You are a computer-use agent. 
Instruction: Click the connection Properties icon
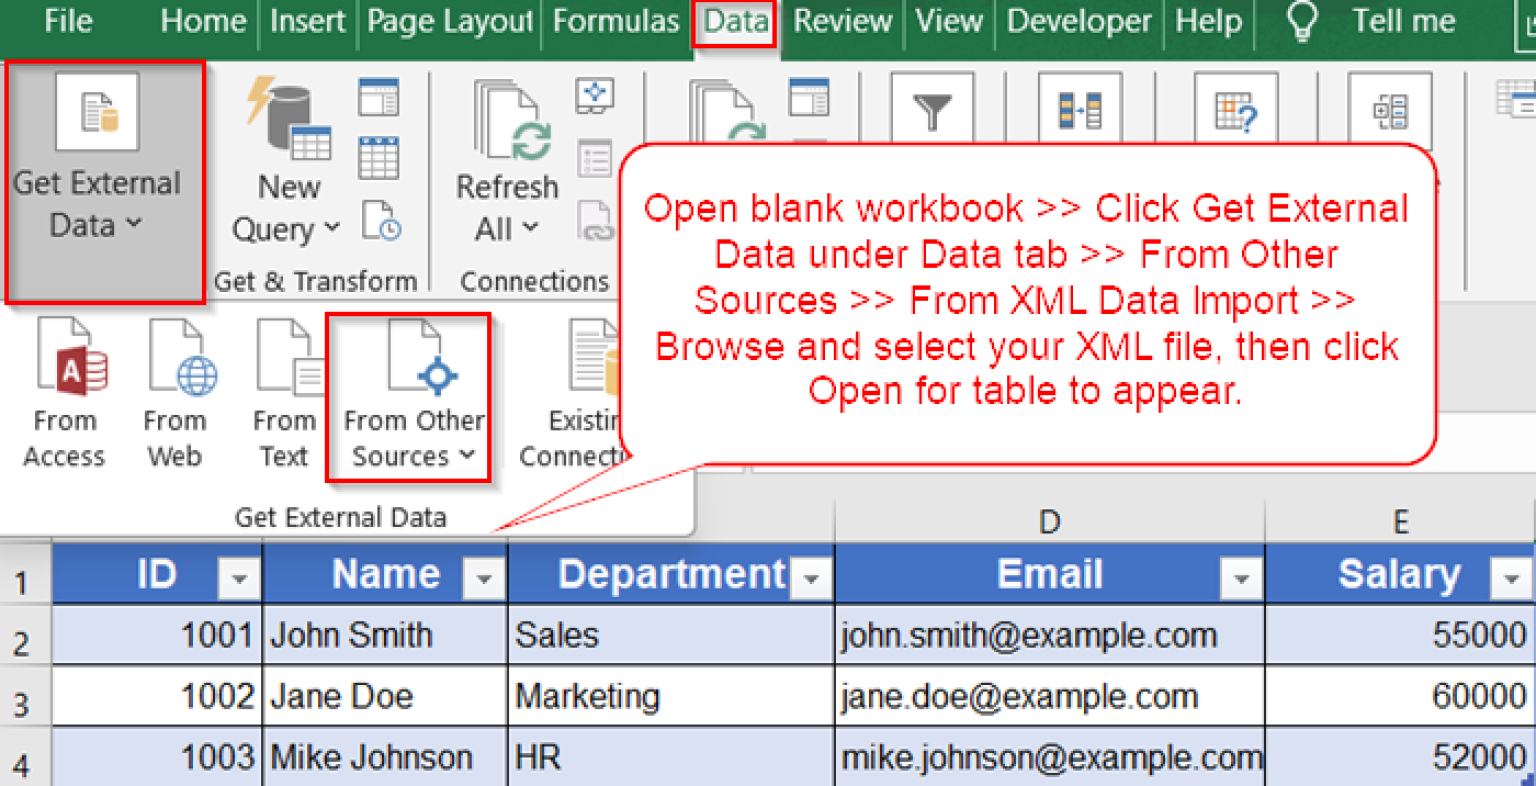click(594, 158)
